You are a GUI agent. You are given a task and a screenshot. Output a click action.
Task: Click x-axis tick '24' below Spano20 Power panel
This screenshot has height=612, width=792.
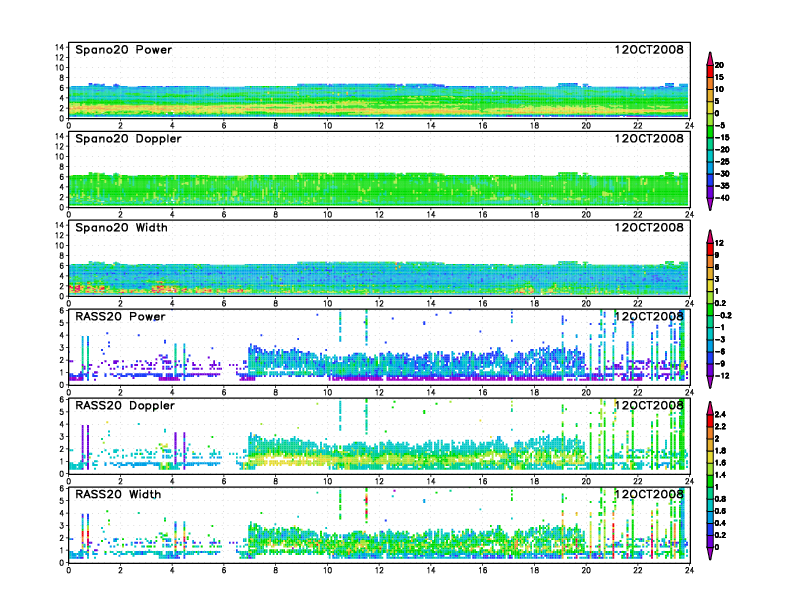(689, 125)
